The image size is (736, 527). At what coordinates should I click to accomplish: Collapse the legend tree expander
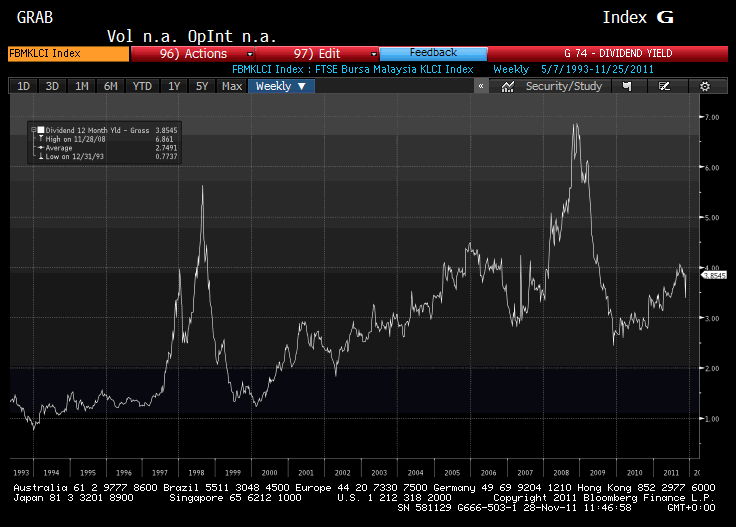(x=33, y=130)
